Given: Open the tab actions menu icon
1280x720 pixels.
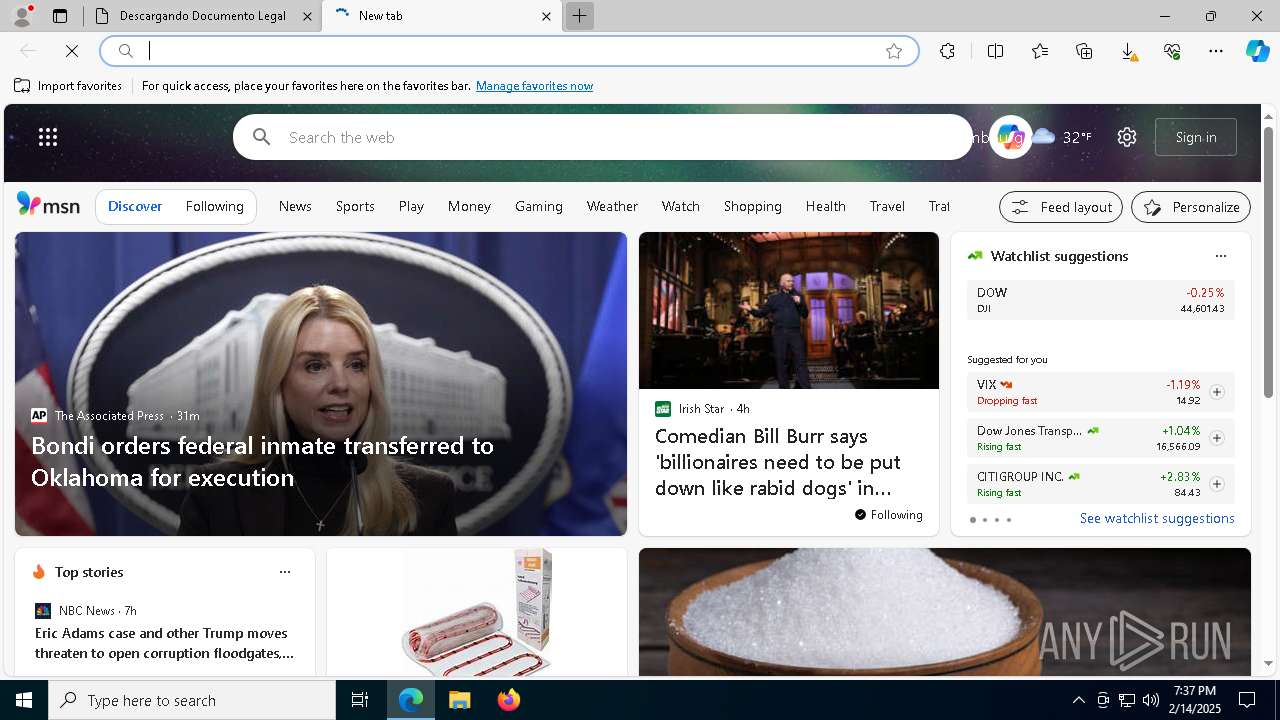Looking at the screenshot, I should coord(60,16).
